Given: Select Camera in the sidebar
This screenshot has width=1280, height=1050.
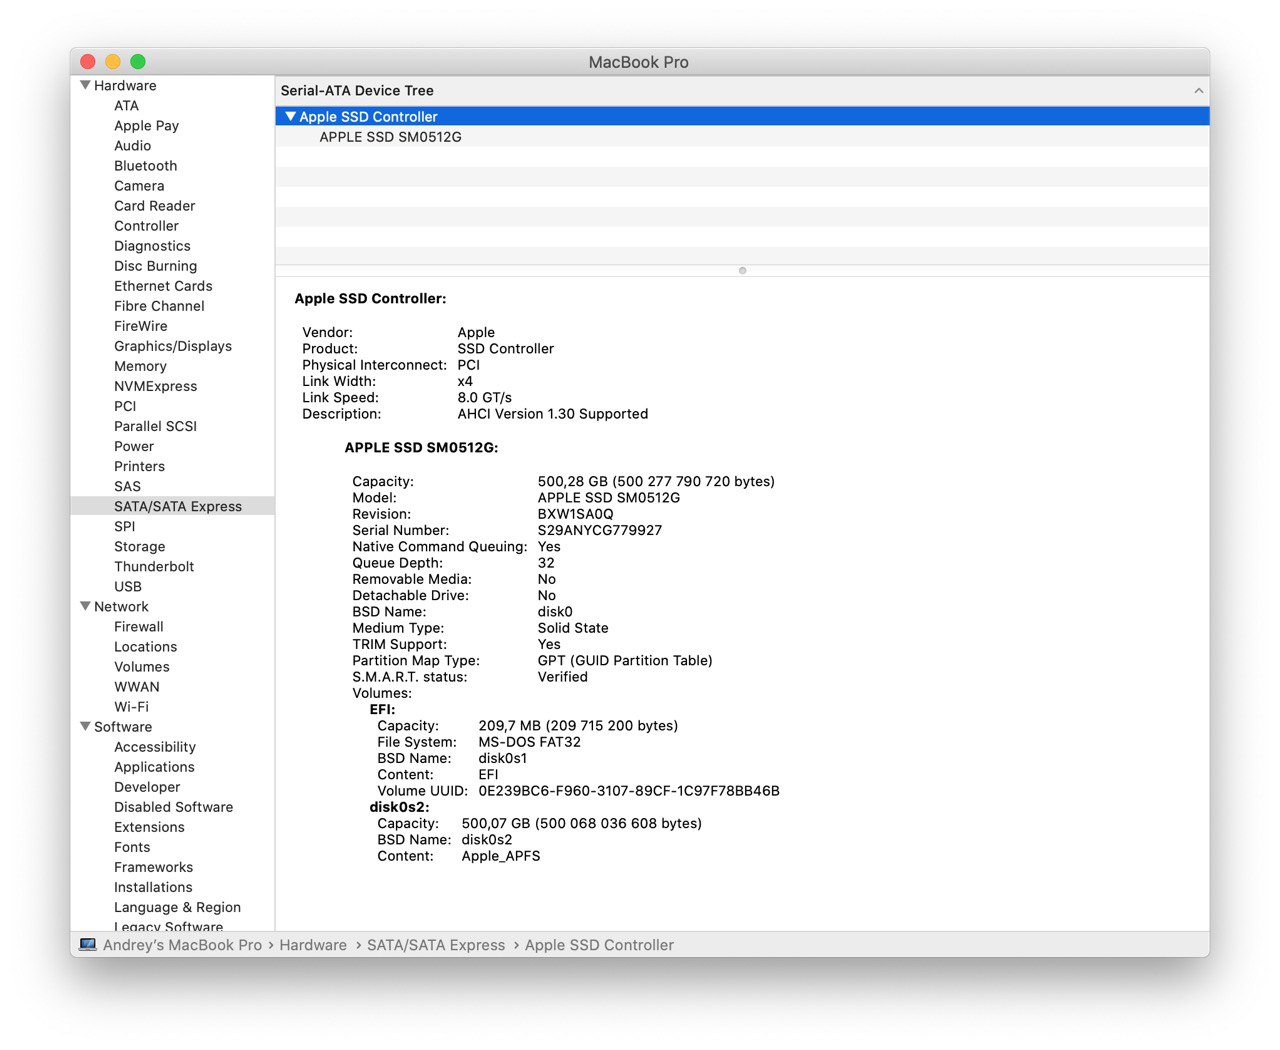Looking at the screenshot, I should 139,186.
